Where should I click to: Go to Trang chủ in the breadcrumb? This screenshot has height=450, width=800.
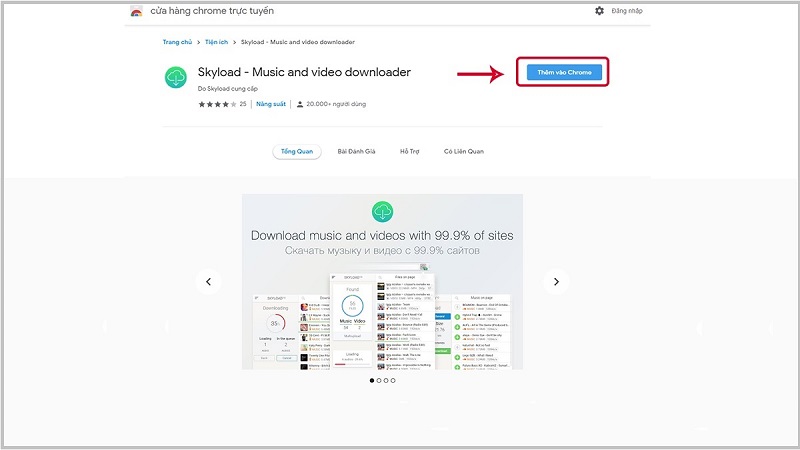click(x=177, y=42)
